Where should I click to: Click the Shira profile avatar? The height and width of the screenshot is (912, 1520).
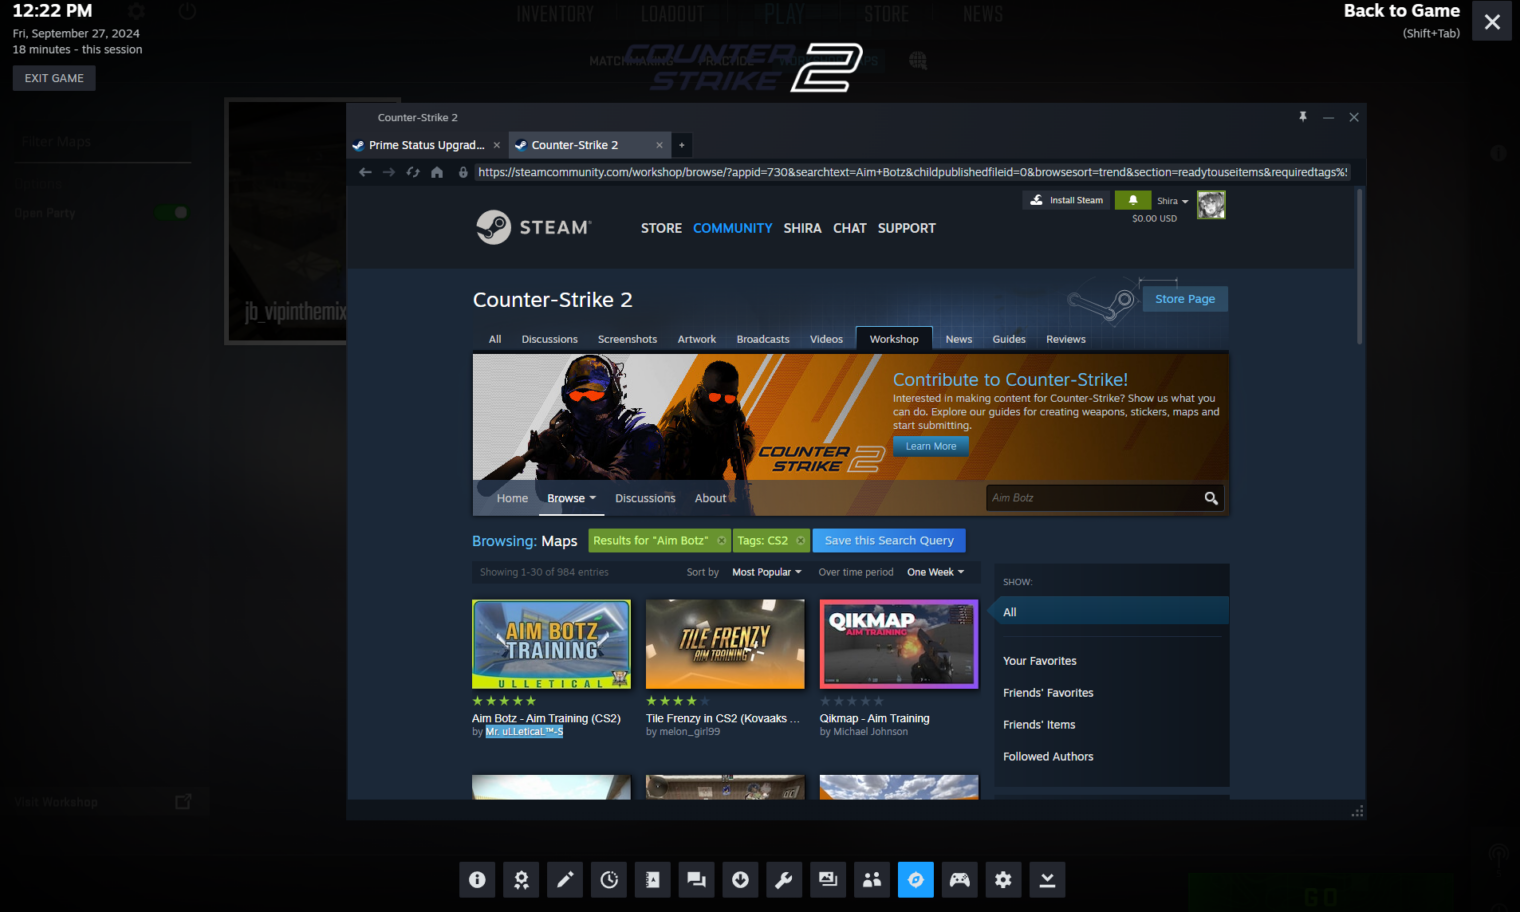coord(1211,205)
